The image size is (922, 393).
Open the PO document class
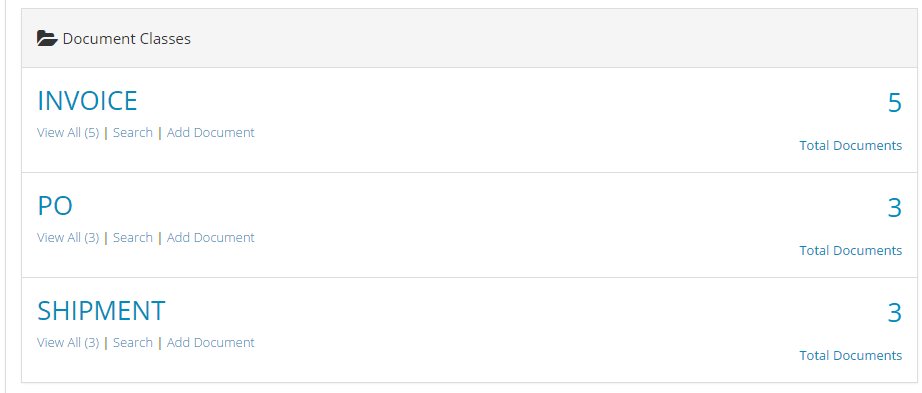coord(55,206)
